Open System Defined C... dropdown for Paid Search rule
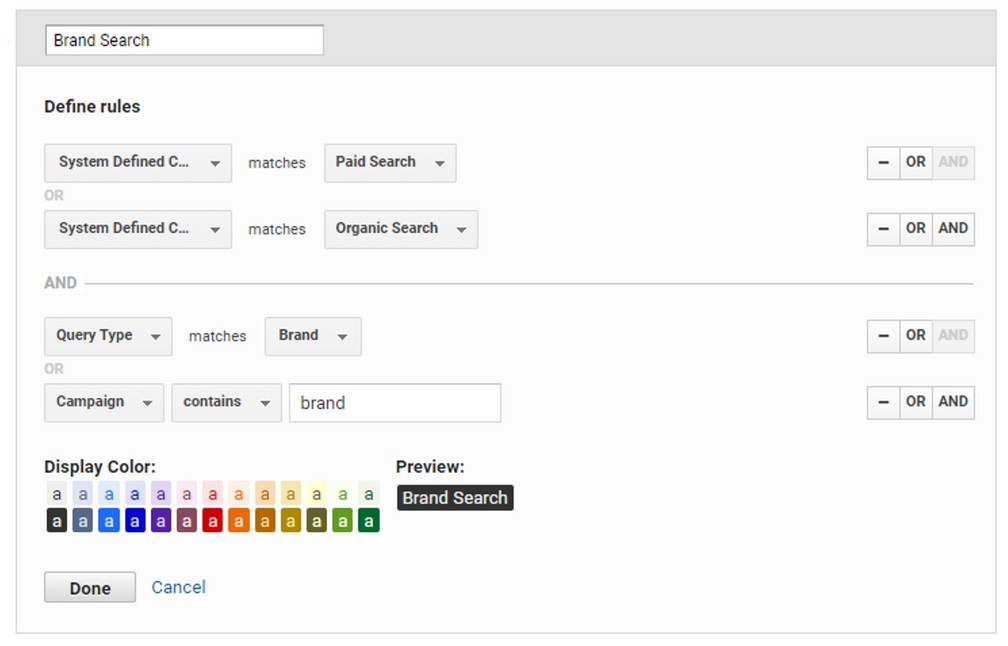The height and width of the screenshot is (646, 1008). [x=138, y=163]
